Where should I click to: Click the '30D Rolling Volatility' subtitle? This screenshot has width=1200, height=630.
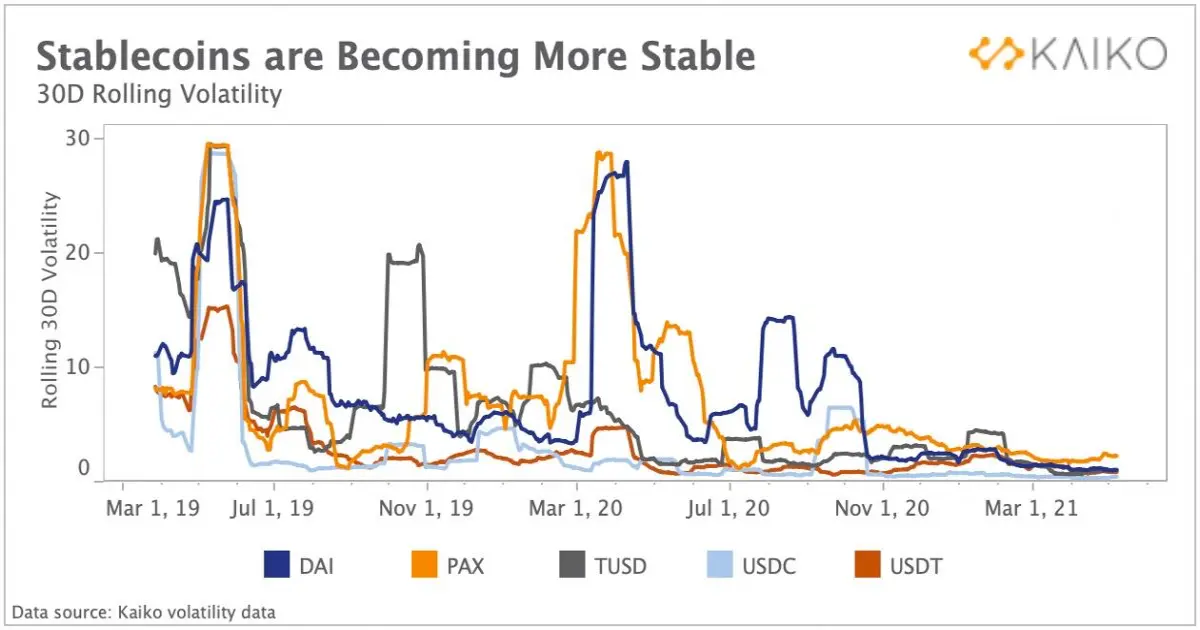(159, 95)
